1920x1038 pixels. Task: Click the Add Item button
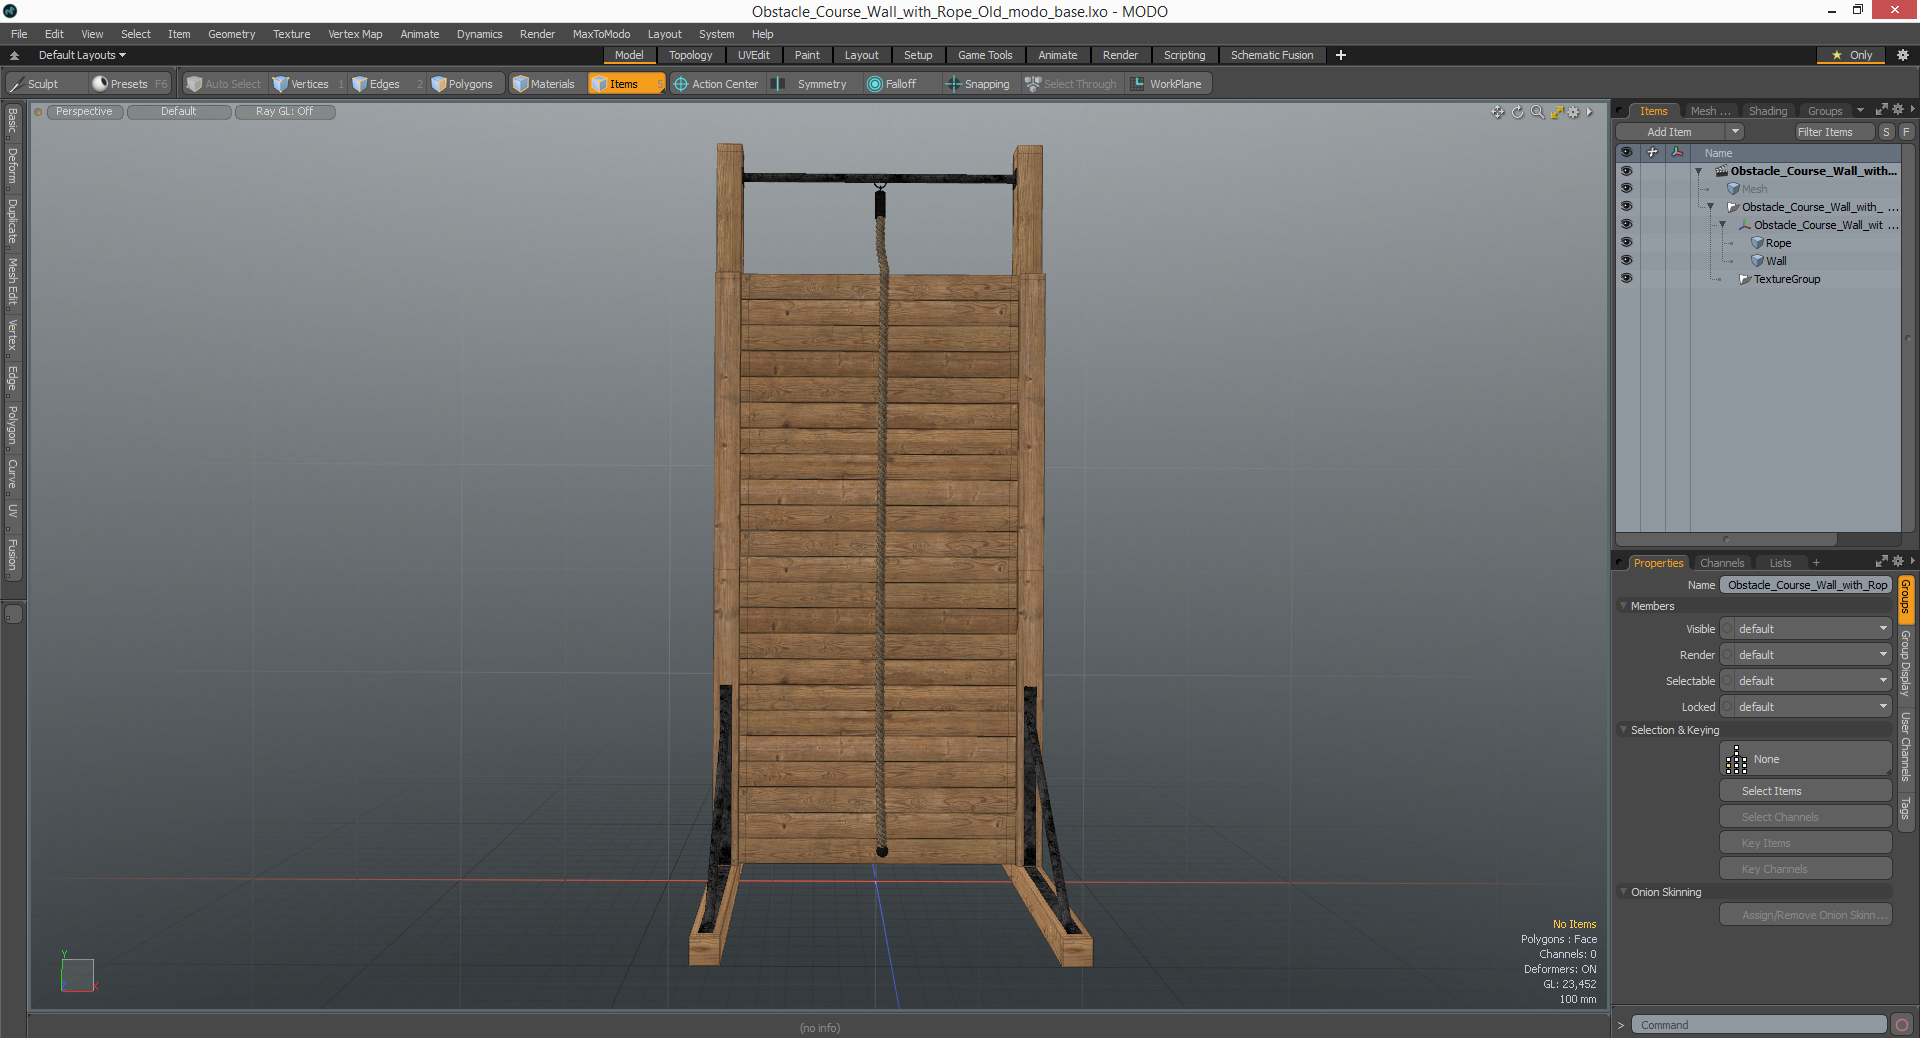[x=1669, y=132]
